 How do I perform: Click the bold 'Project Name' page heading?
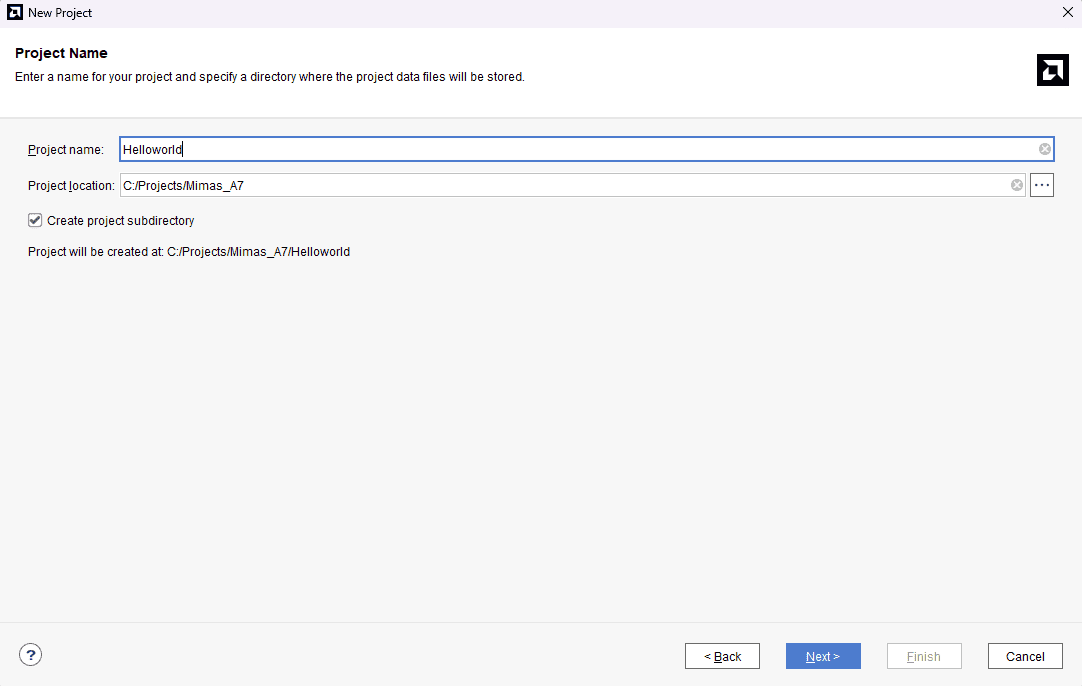pos(61,53)
